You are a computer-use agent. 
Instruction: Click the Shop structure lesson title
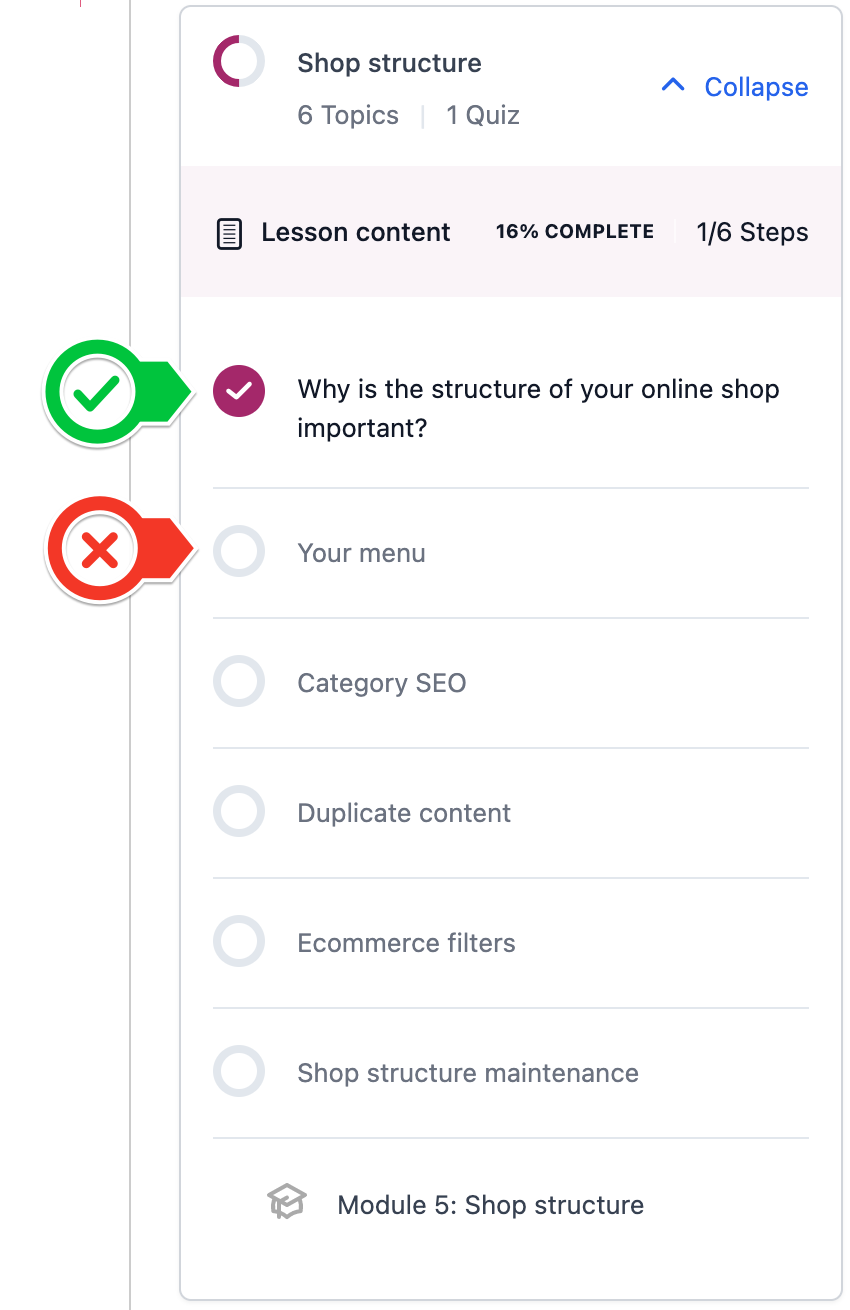click(x=389, y=63)
